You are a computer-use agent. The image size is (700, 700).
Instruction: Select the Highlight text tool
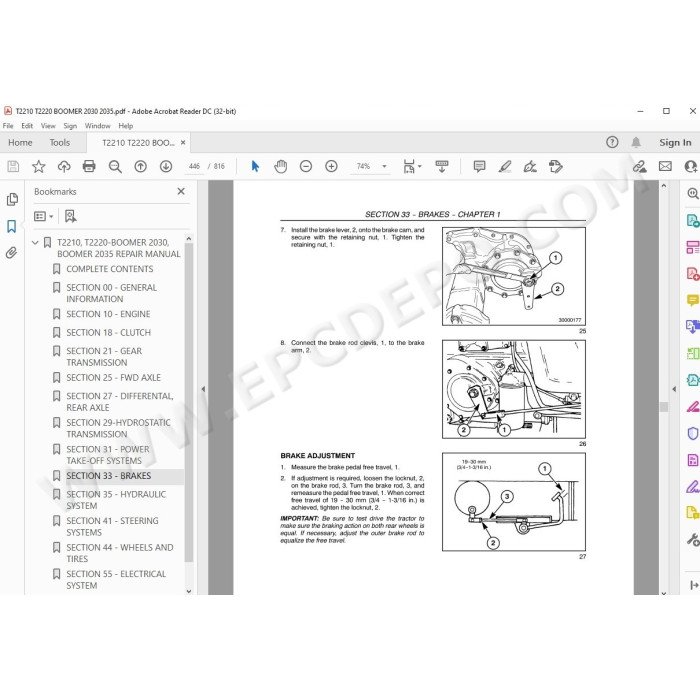point(505,167)
